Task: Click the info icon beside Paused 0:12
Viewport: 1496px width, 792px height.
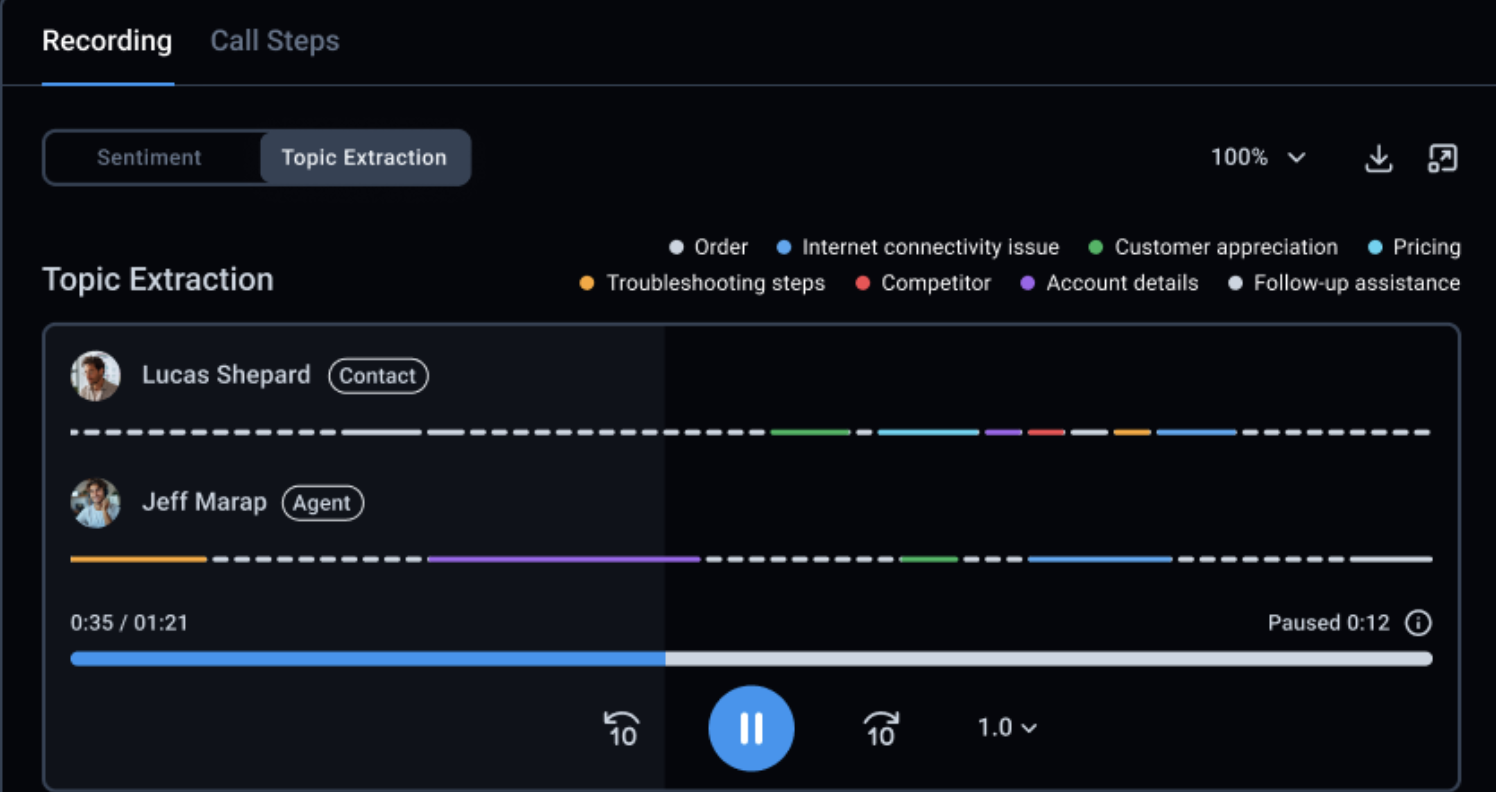Action: pos(1418,623)
